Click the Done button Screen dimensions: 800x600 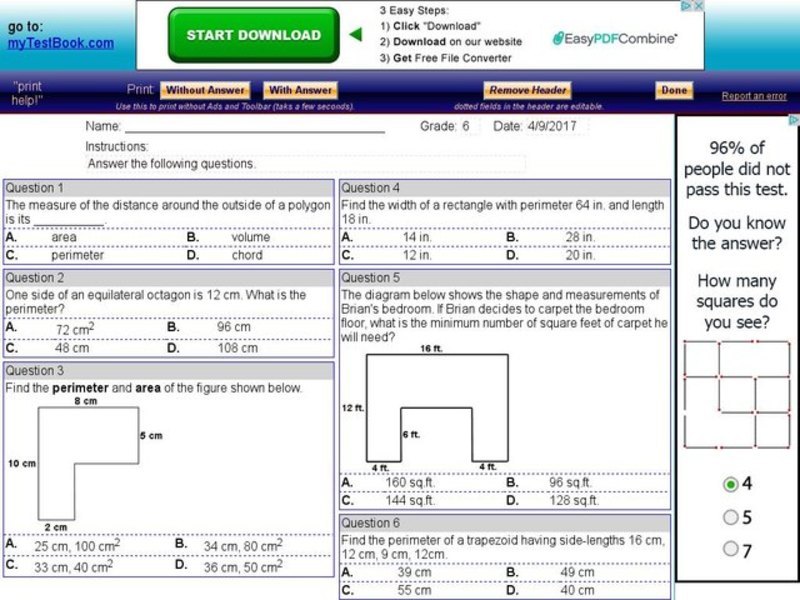click(673, 89)
